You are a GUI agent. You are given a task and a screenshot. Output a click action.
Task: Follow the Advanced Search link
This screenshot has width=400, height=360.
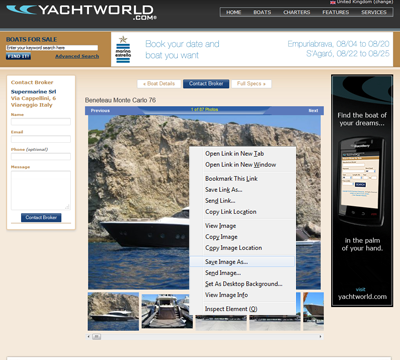coord(77,56)
